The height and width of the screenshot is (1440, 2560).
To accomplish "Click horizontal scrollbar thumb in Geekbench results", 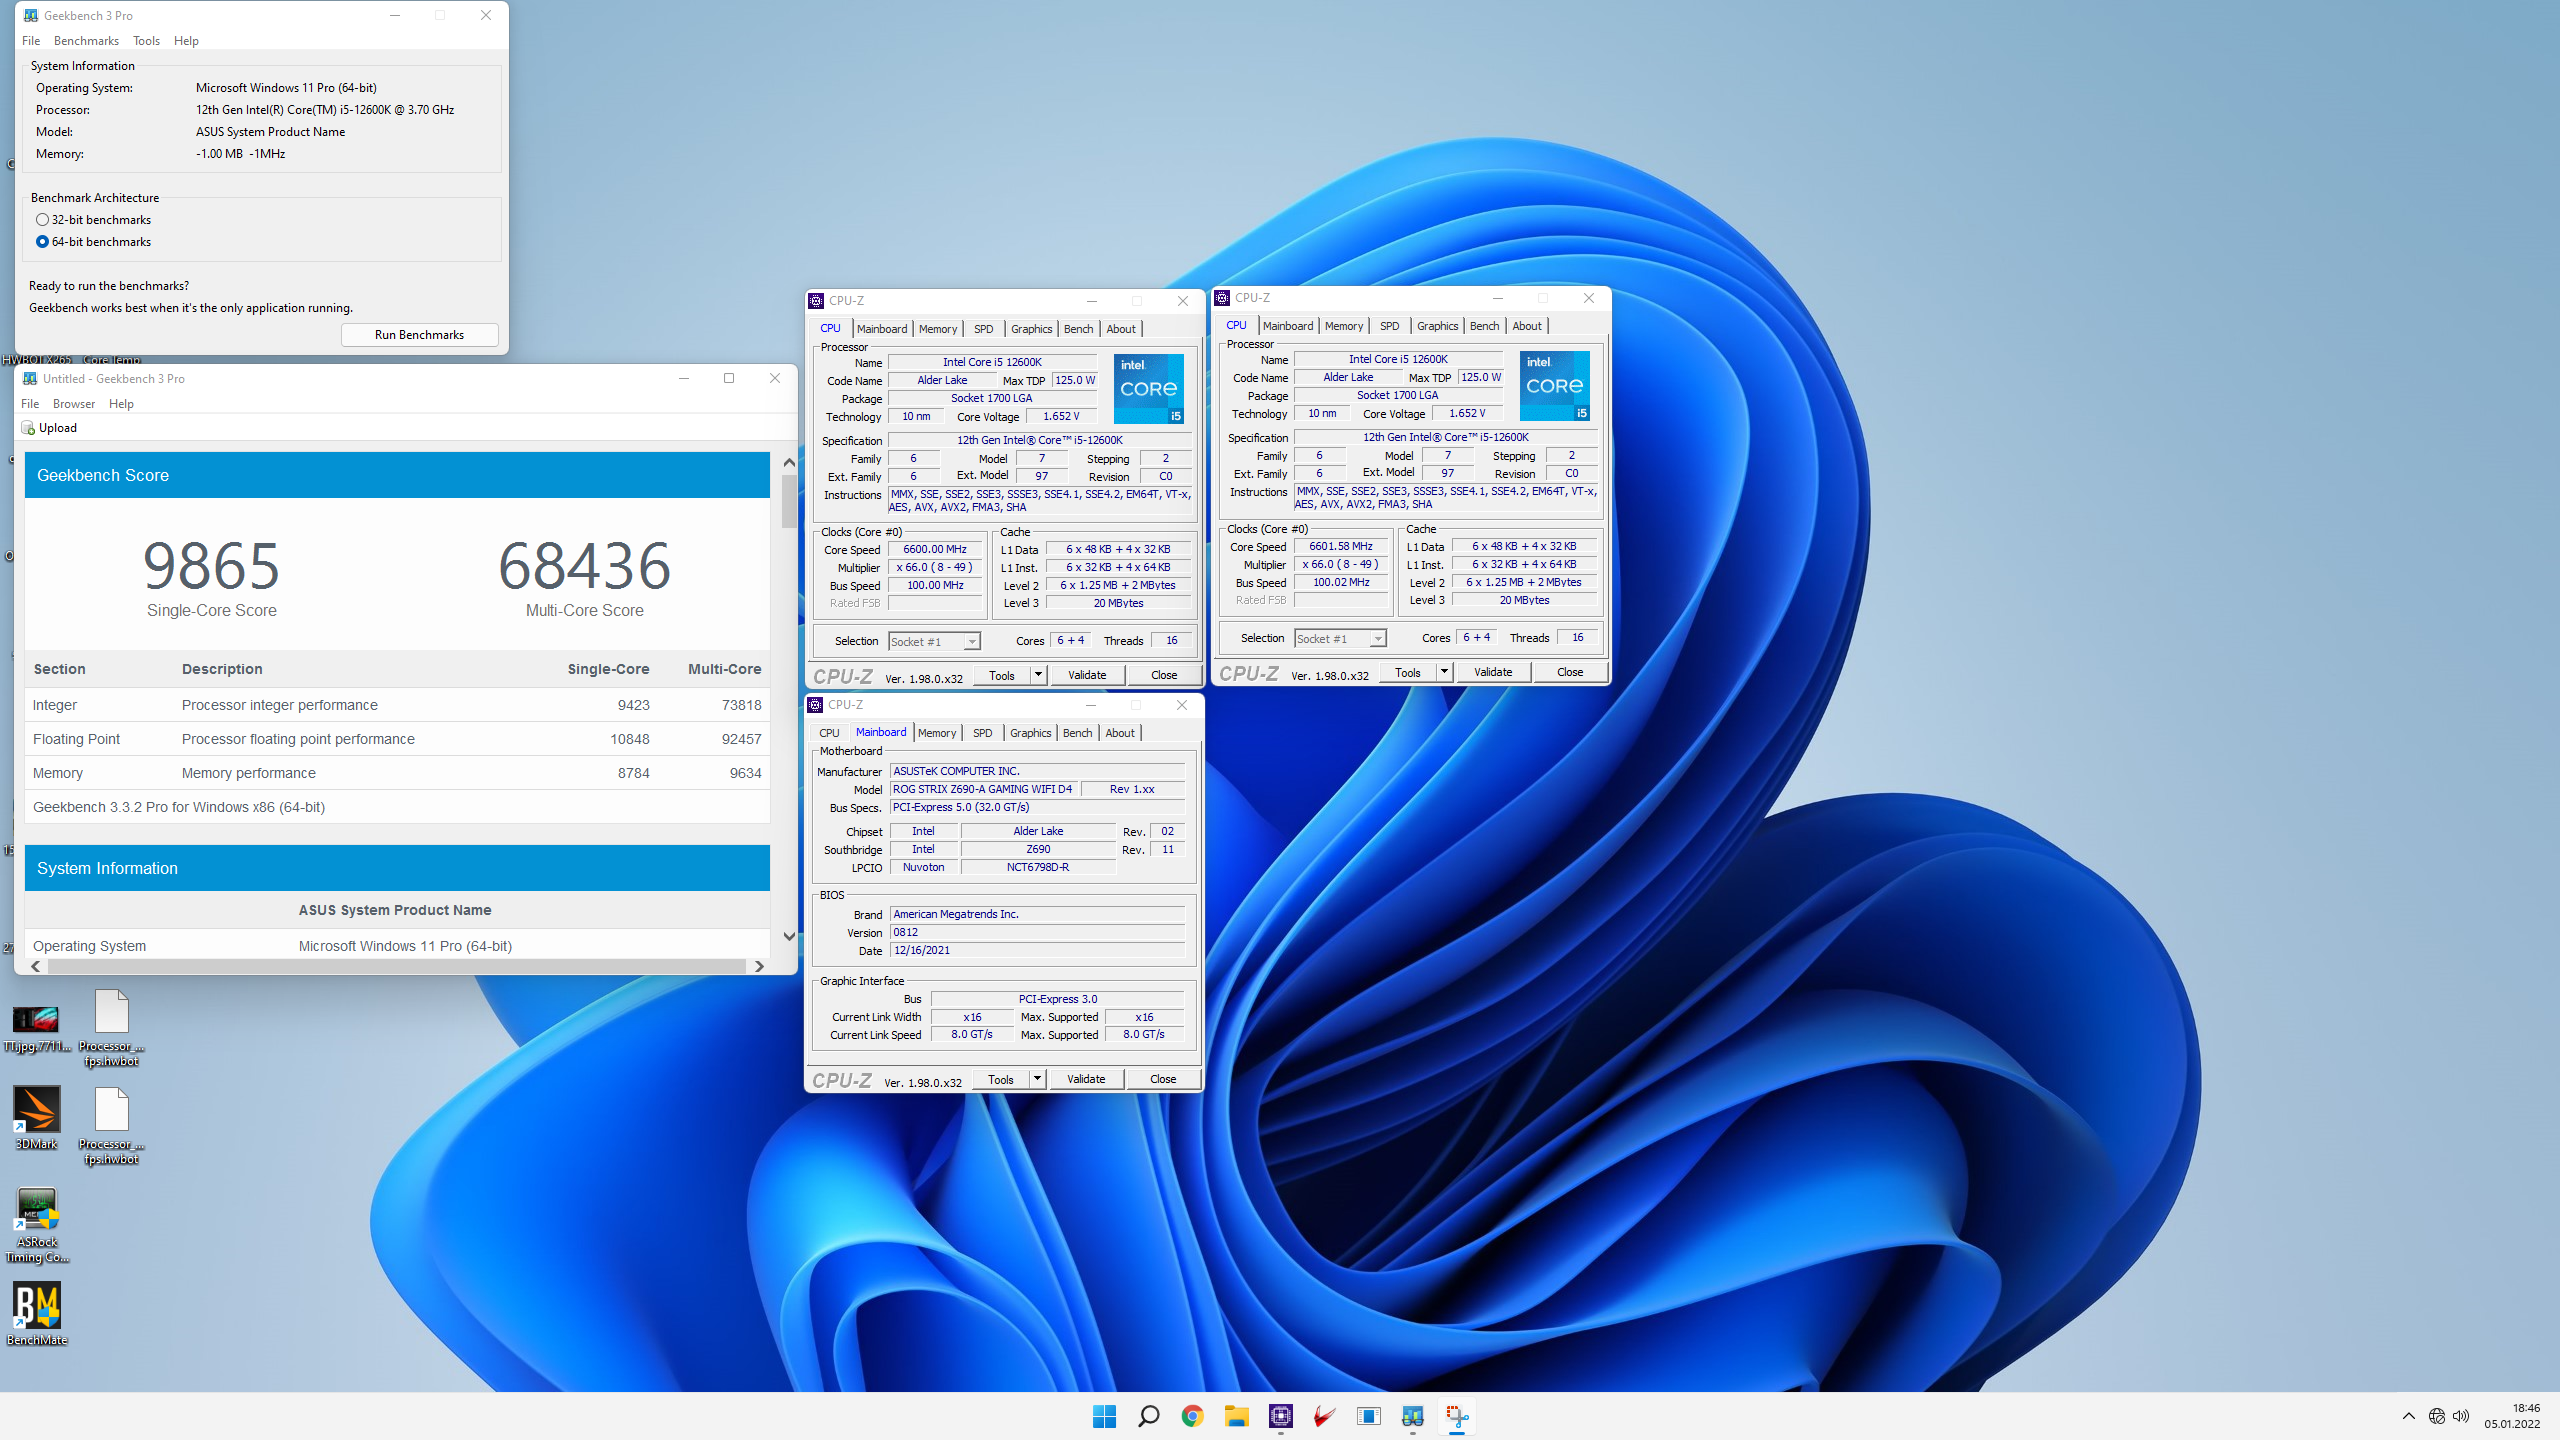I will [397, 966].
